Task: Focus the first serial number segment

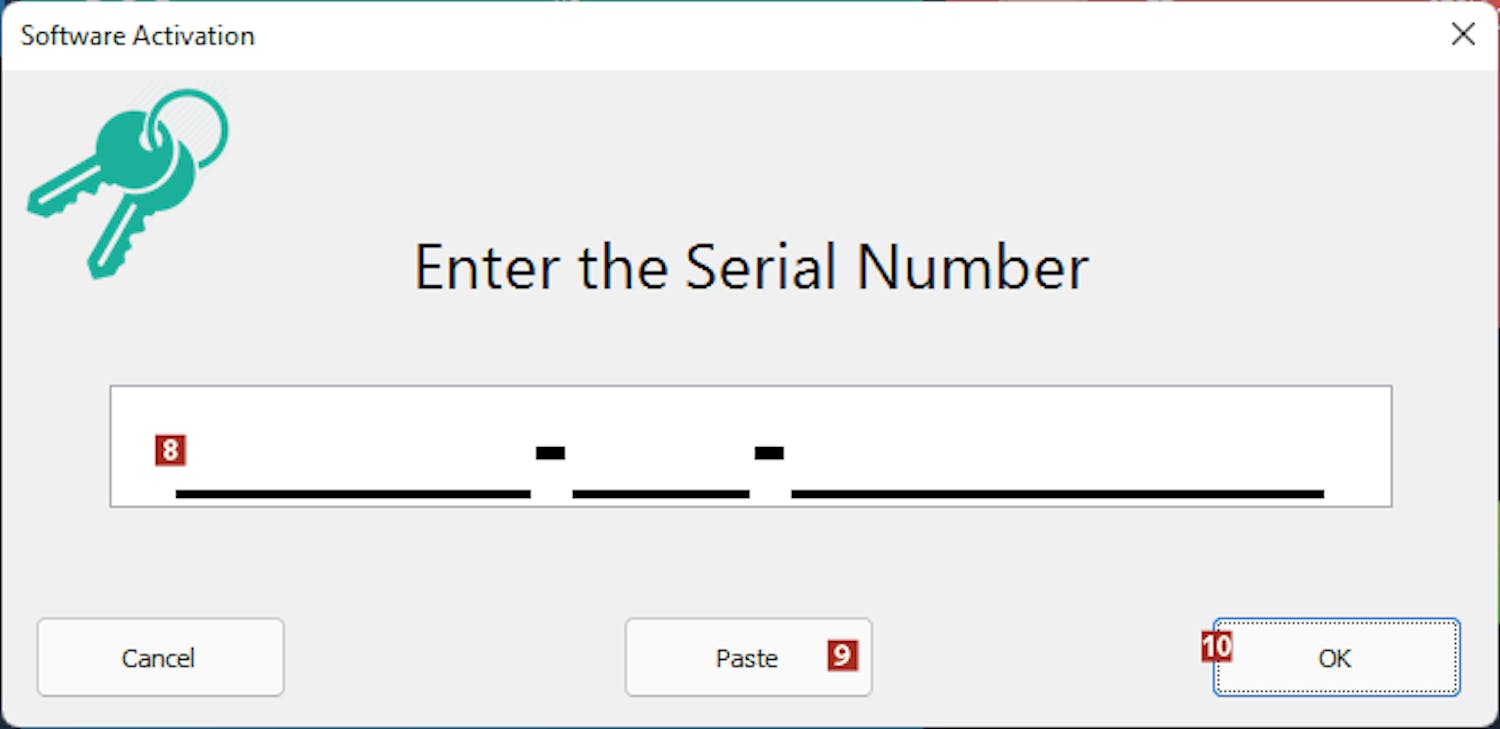Action: pyautogui.click(x=352, y=465)
